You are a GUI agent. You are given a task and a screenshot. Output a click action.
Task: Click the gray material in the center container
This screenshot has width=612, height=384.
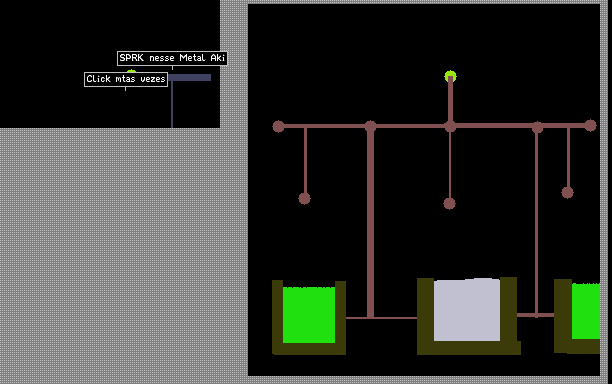pyautogui.click(x=467, y=309)
